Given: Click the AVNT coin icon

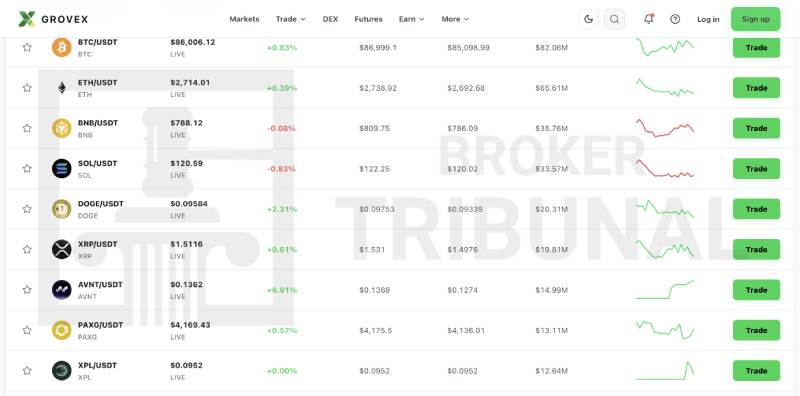Looking at the screenshot, I should coord(62,290).
